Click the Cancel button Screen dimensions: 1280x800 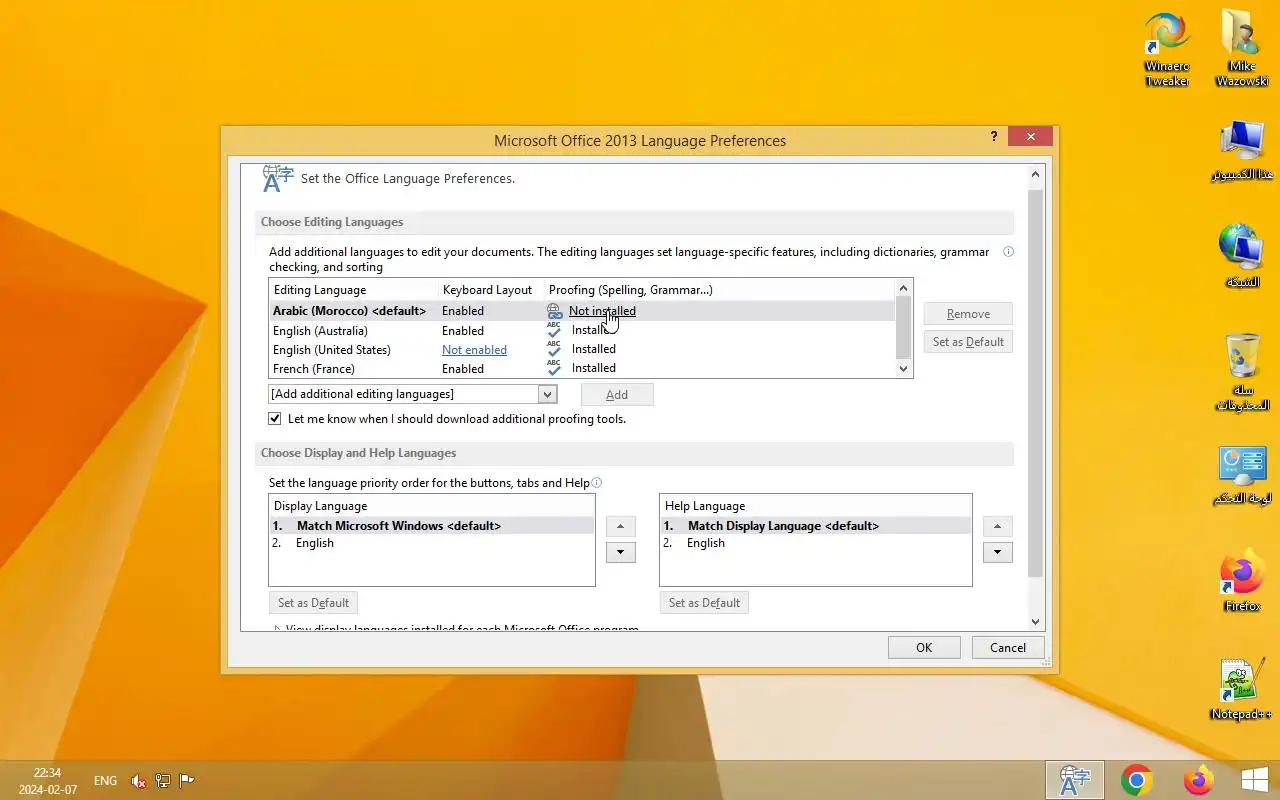pyautogui.click(x=1008, y=647)
